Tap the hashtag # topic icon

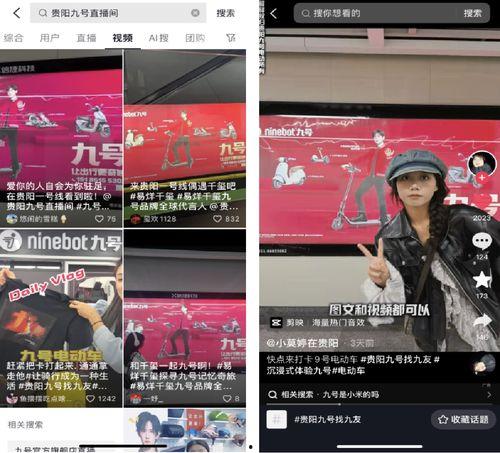click(x=277, y=419)
